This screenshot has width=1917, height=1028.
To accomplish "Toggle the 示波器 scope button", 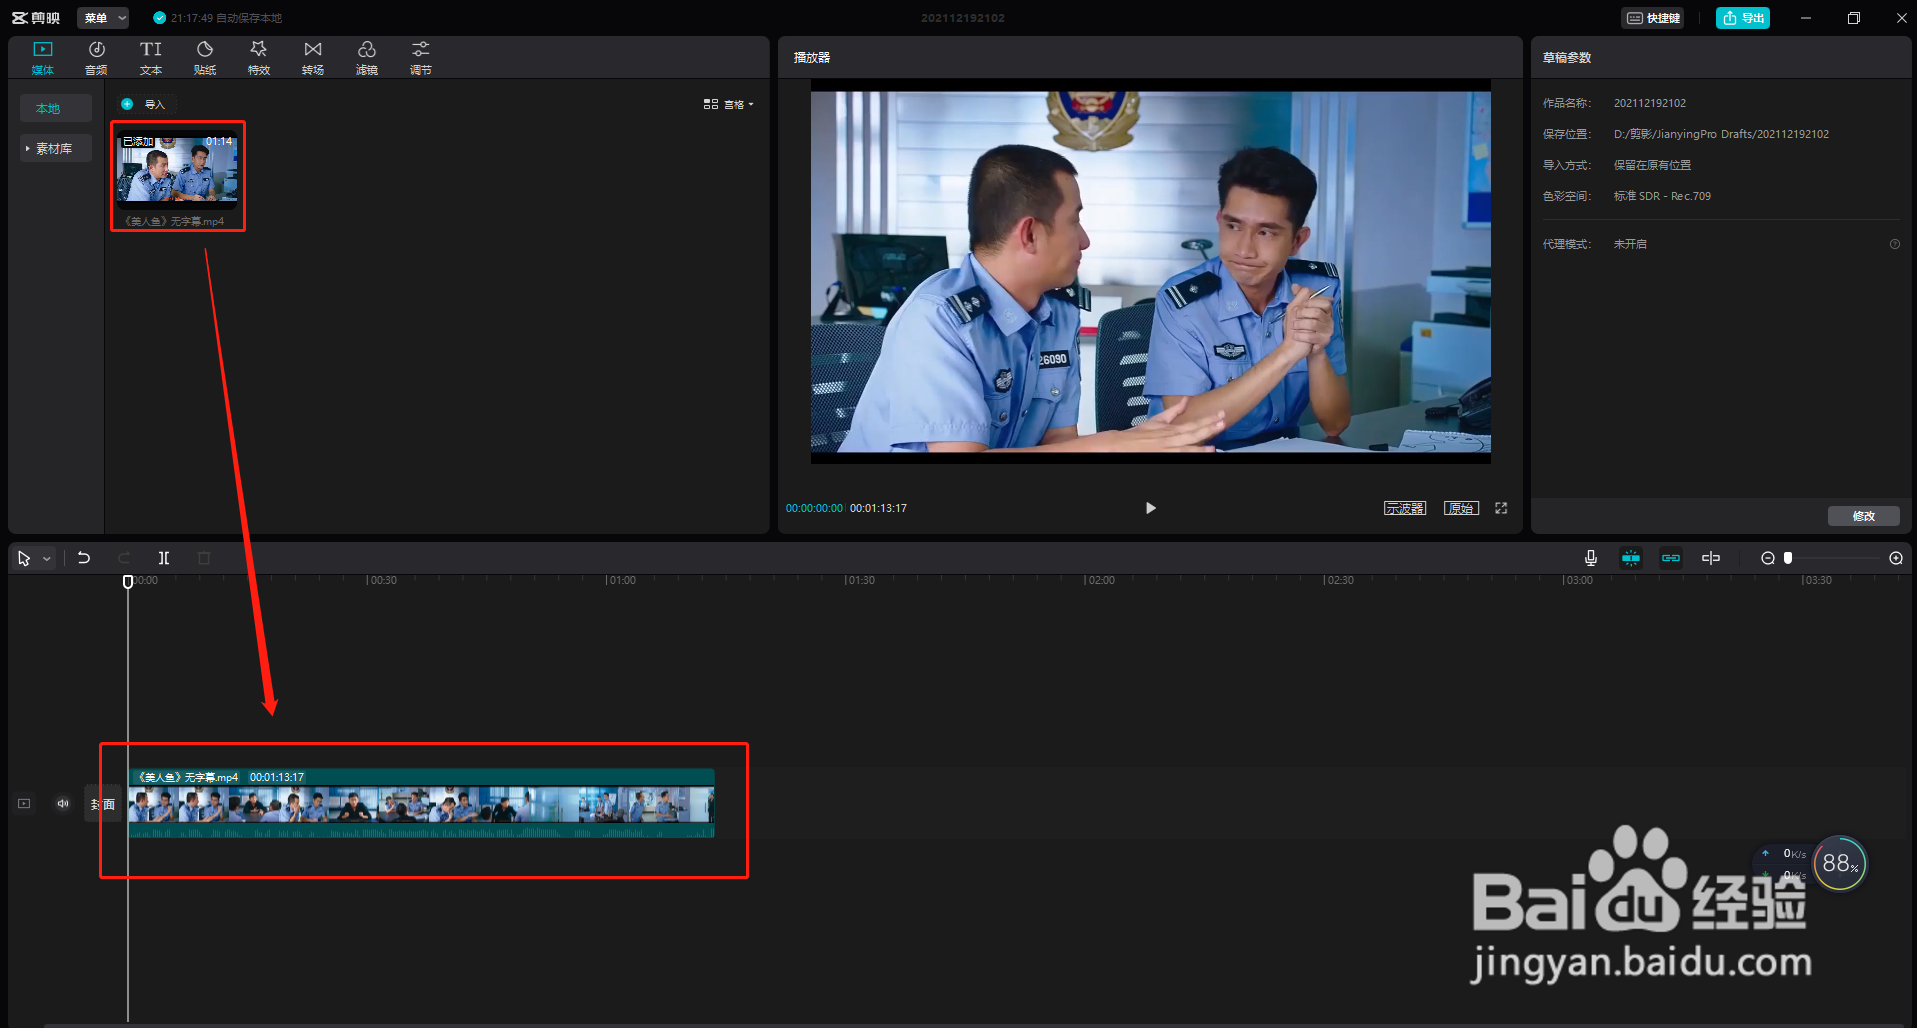I will pos(1405,508).
